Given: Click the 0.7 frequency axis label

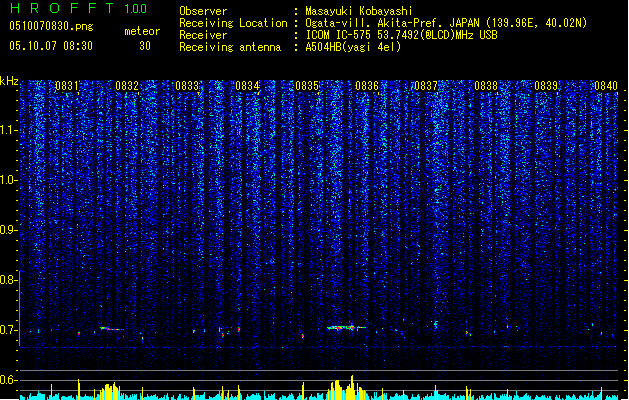Looking at the screenshot, I should click(x=9, y=330).
